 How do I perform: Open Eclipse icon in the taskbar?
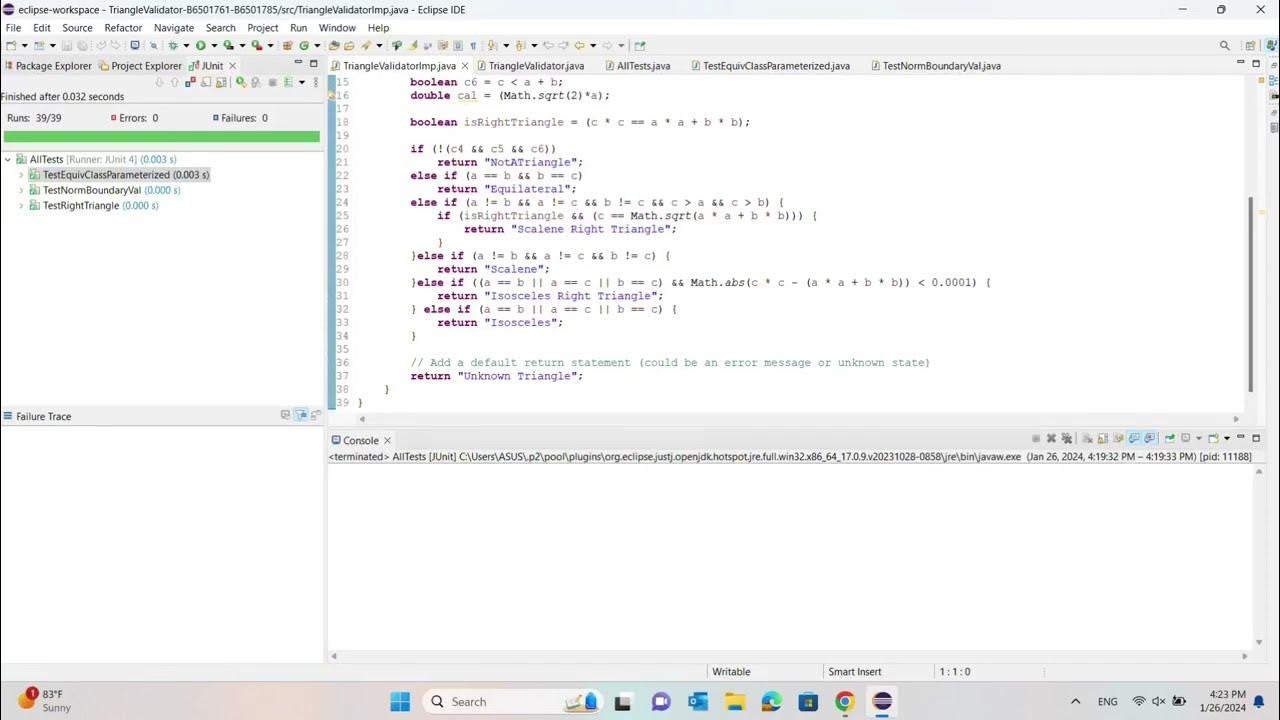(882, 701)
